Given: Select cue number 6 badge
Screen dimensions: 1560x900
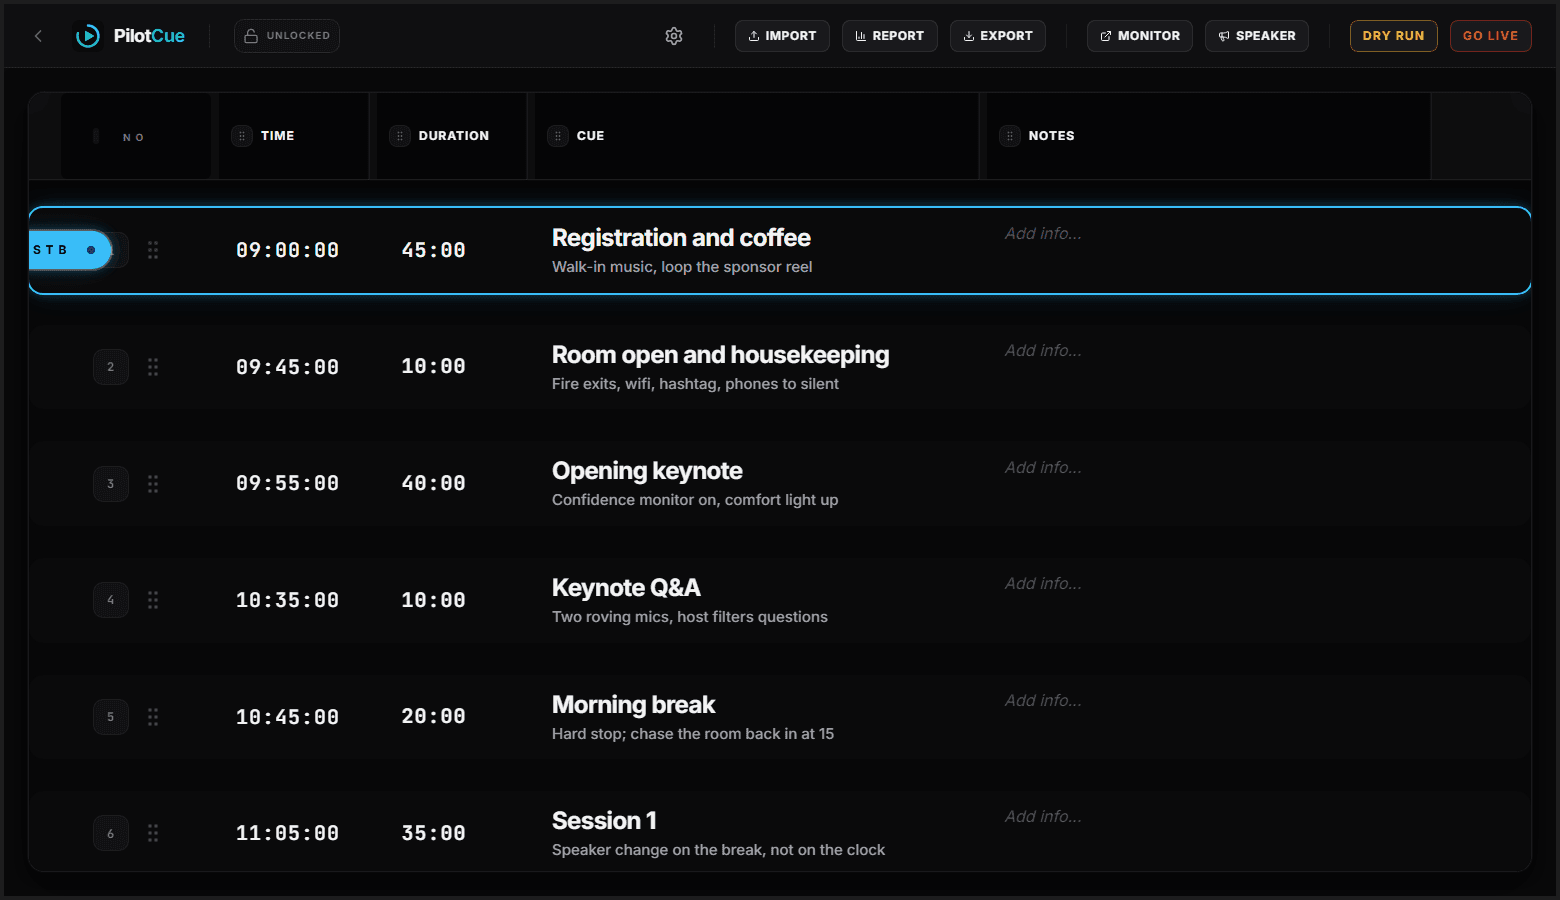Looking at the screenshot, I should 111,833.
